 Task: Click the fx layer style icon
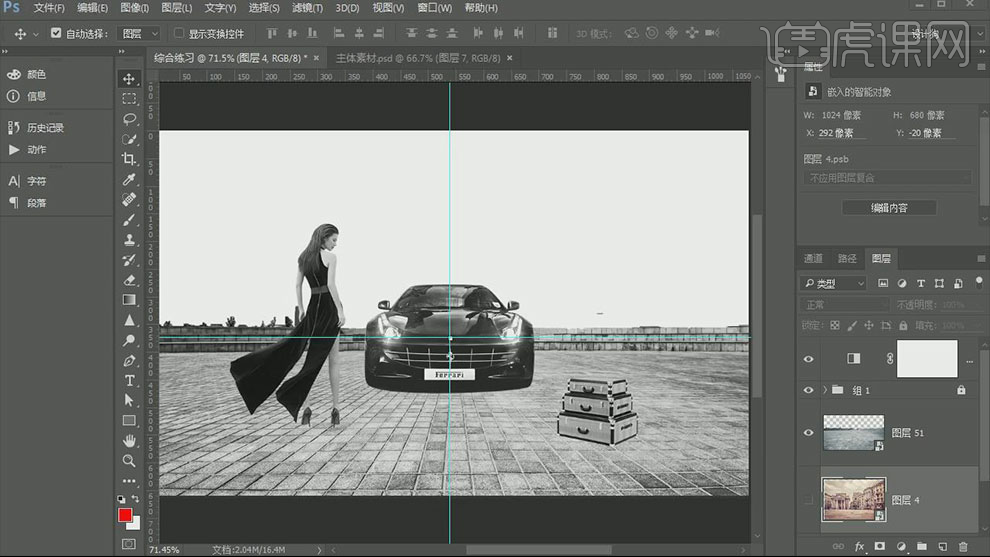pos(859,546)
